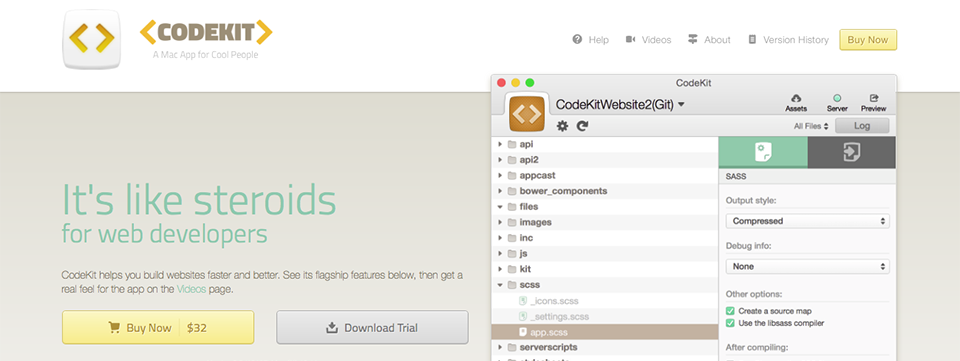Click the shopping cart icon
Viewport: 960px width, 361px height.
[114, 328]
